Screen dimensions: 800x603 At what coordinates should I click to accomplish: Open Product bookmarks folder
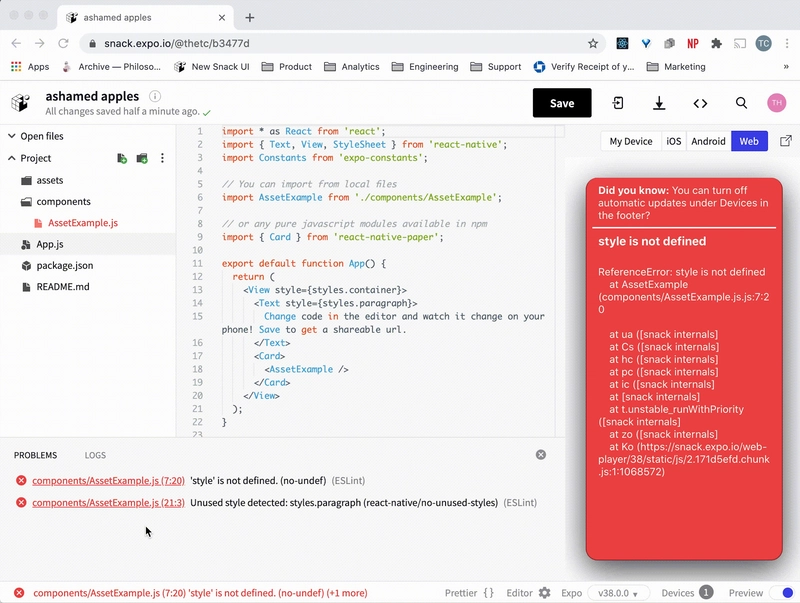pos(287,67)
